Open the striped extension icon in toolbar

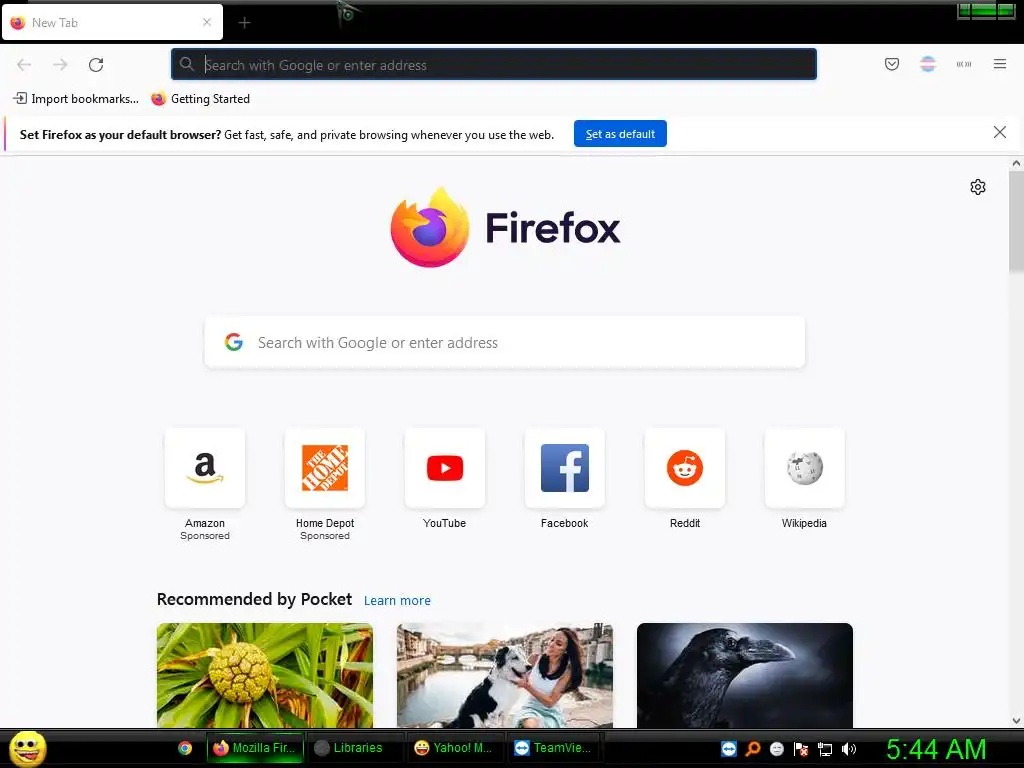pos(927,64)
